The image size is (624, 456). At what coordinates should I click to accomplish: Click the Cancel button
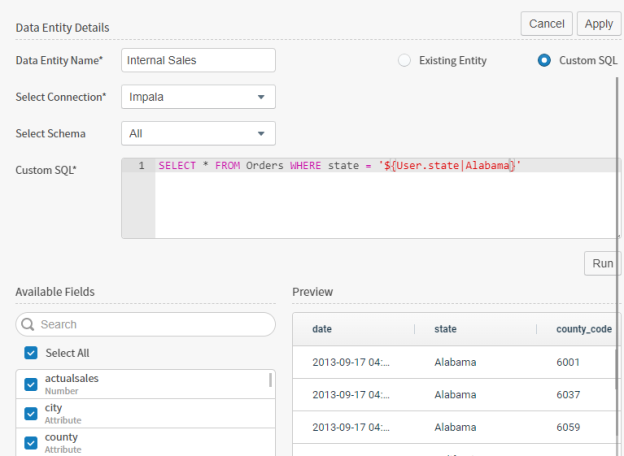546,24
